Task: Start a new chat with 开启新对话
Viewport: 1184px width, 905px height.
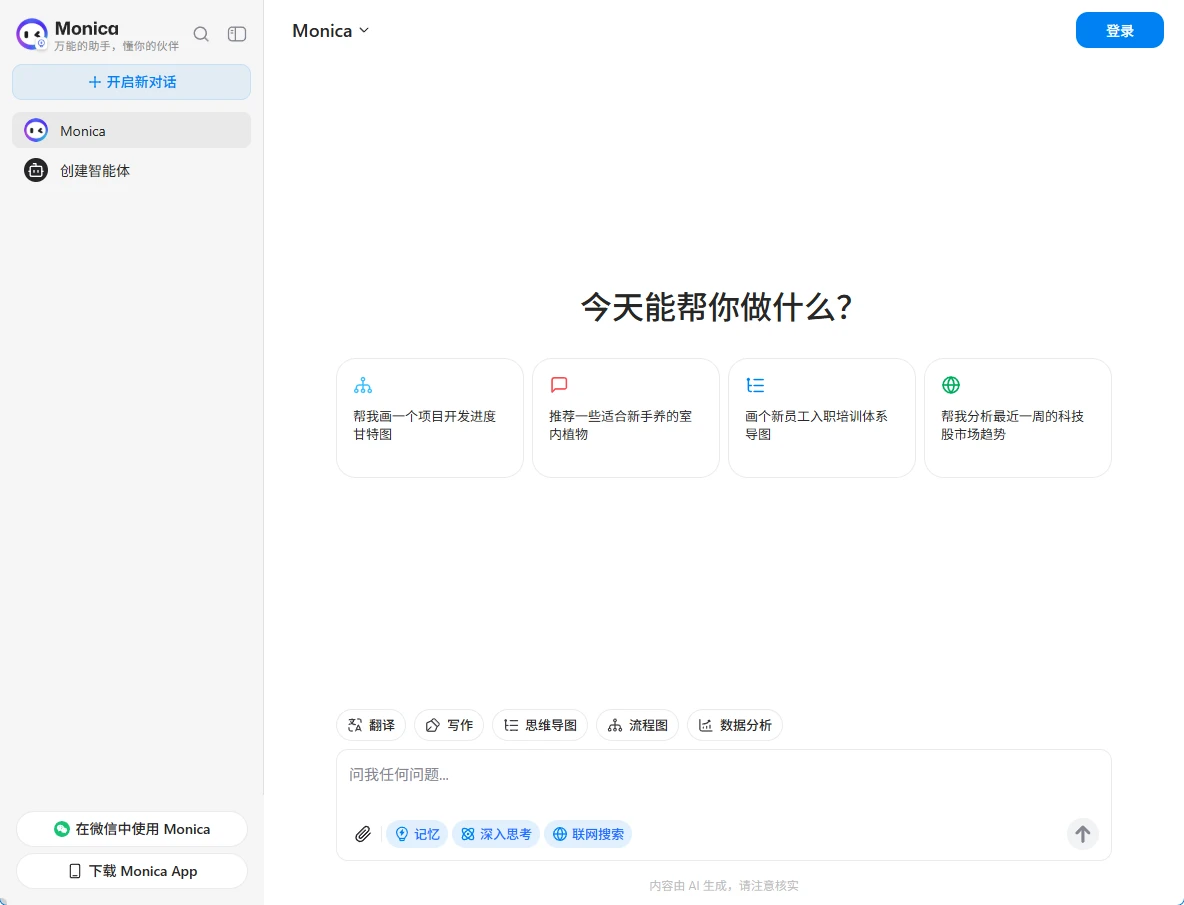Action: pyautogui.click(x=132, y=82)
